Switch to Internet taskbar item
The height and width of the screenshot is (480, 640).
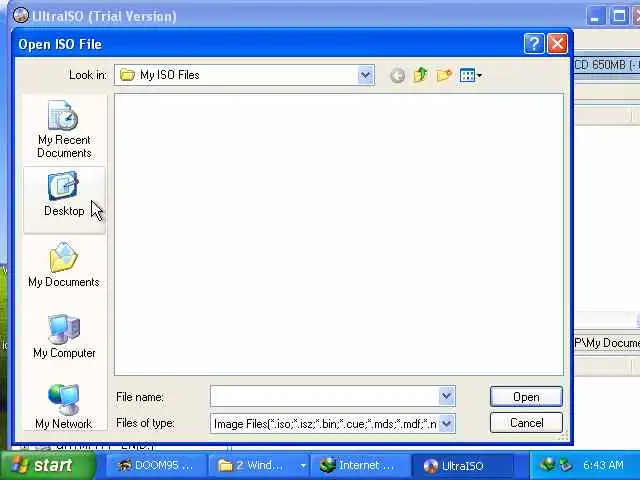(361, 465)
